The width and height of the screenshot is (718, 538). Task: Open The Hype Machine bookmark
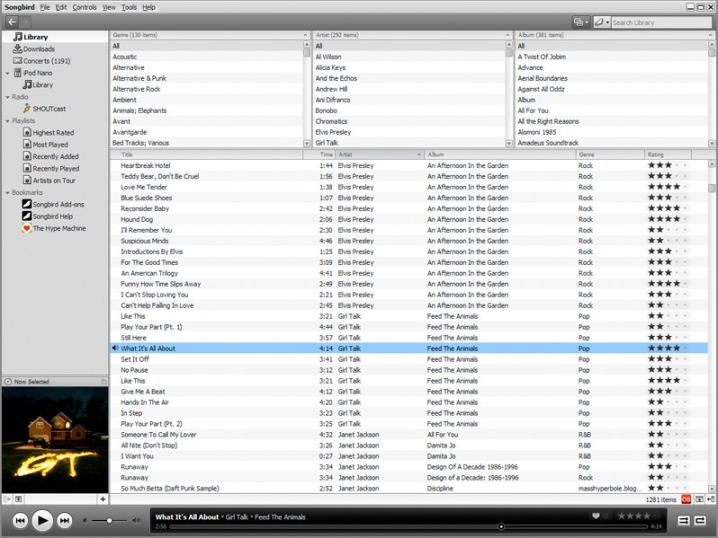[60, 228]
